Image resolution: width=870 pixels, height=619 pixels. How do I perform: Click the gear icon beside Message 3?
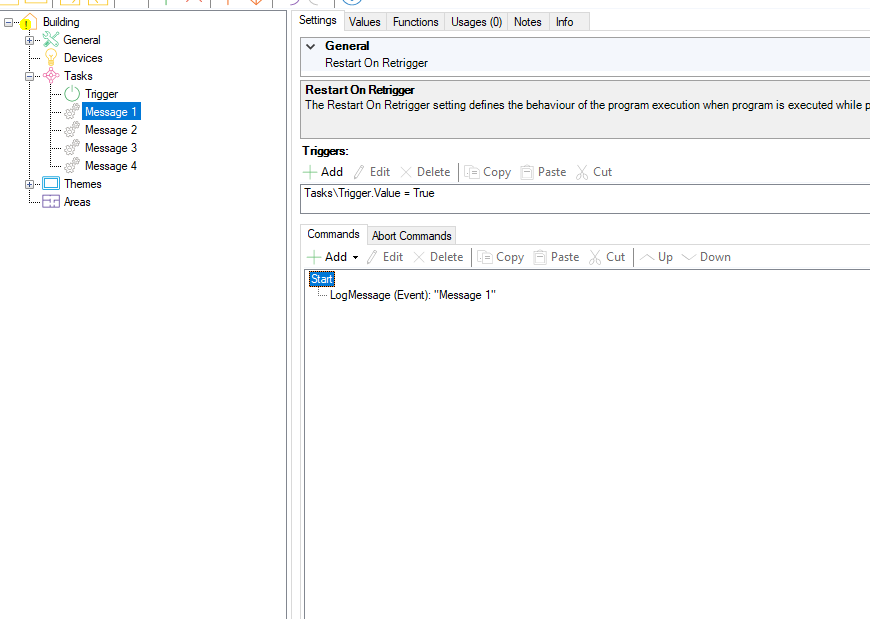[72, 148]
